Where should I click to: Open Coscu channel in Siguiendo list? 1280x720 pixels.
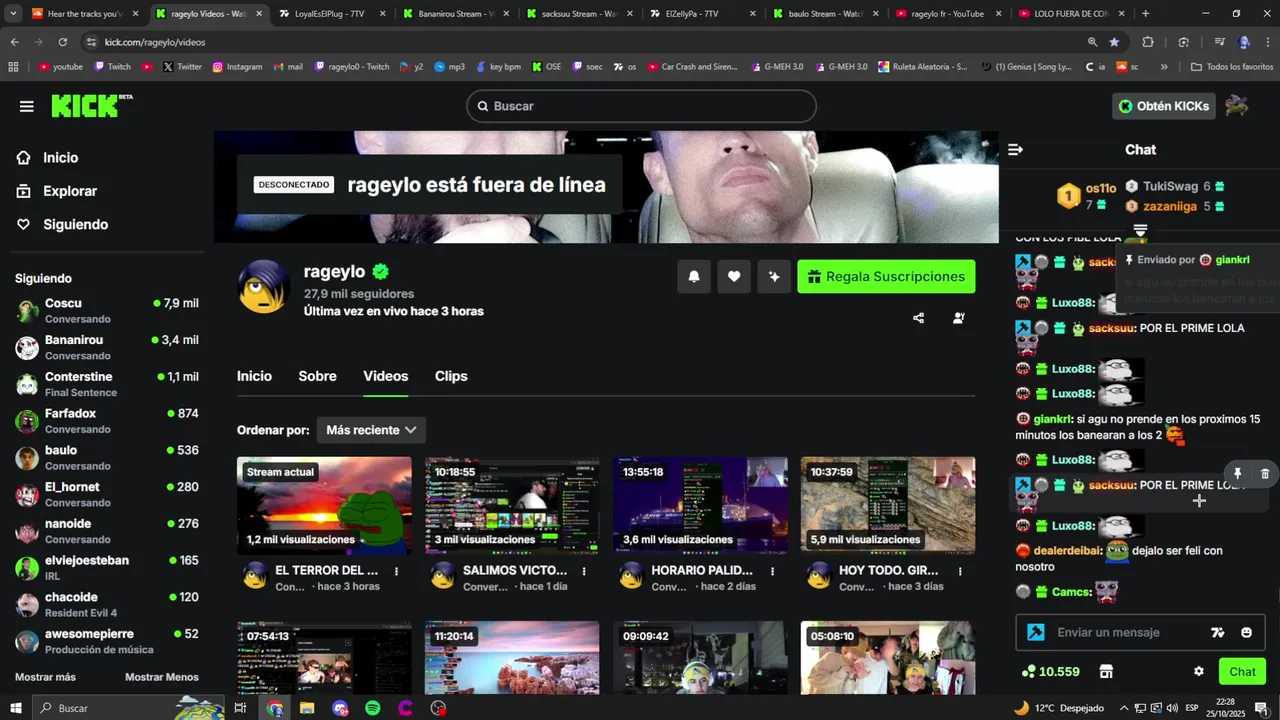pos(107,311)
